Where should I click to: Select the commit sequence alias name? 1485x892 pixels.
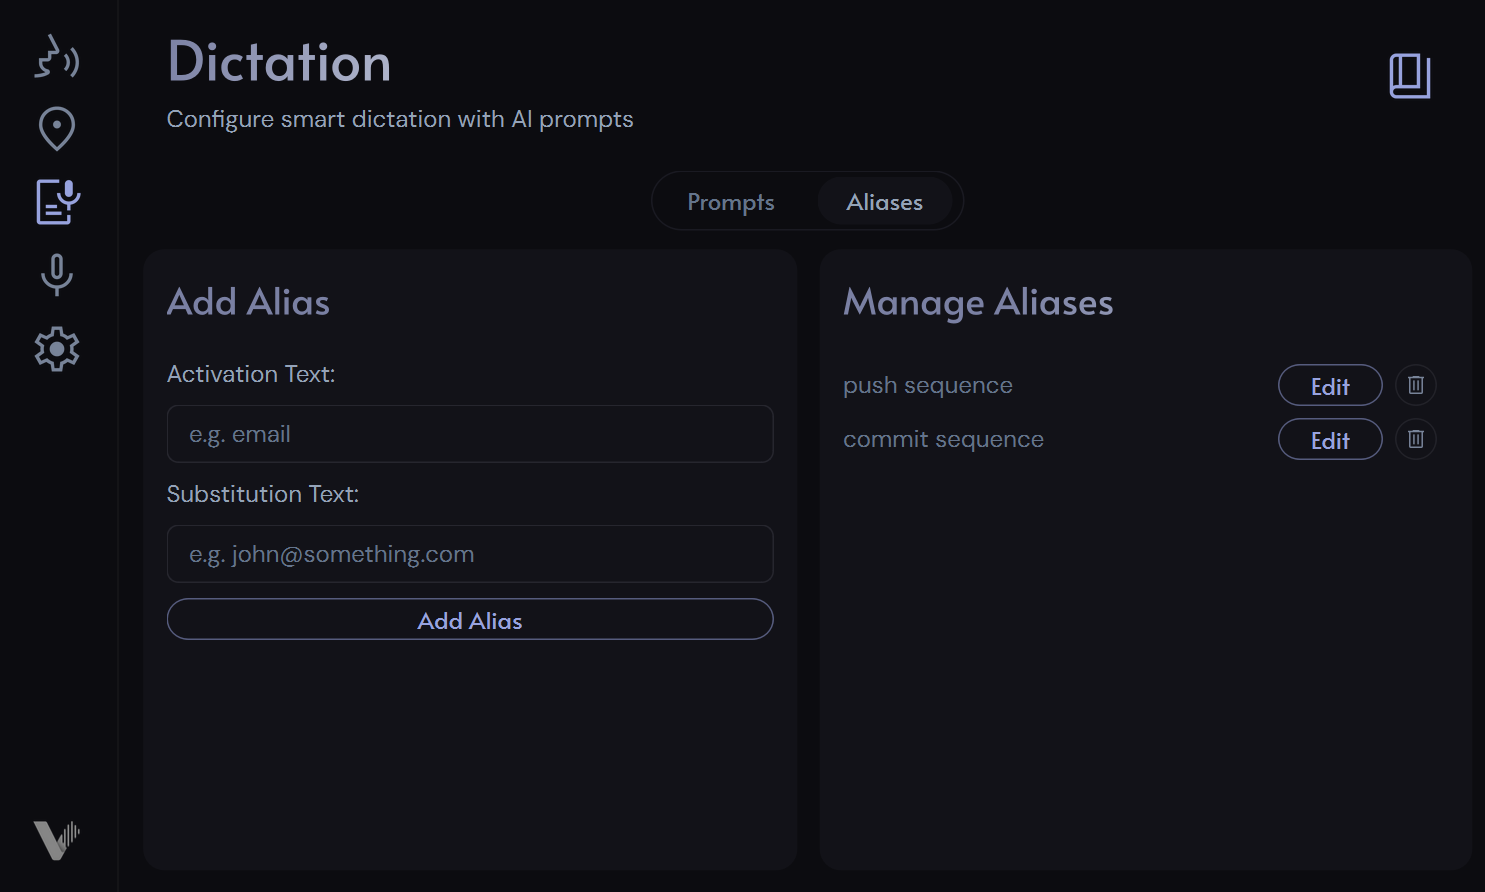click(x=943, y=439)
